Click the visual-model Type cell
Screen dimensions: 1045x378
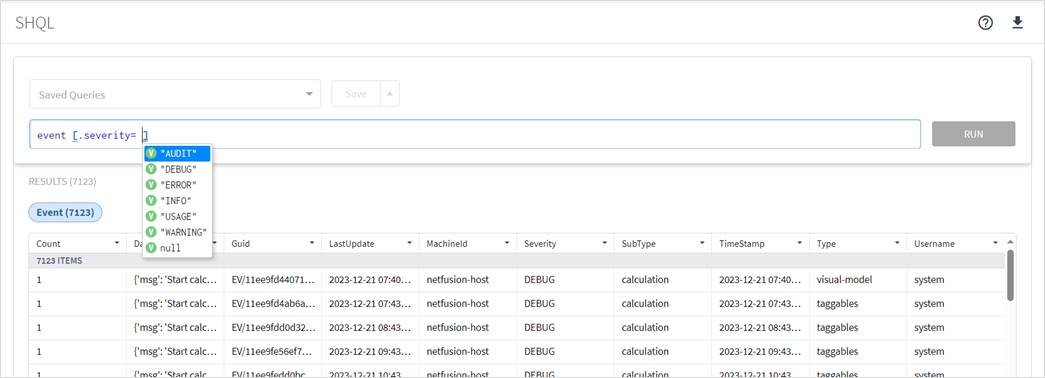858,279
